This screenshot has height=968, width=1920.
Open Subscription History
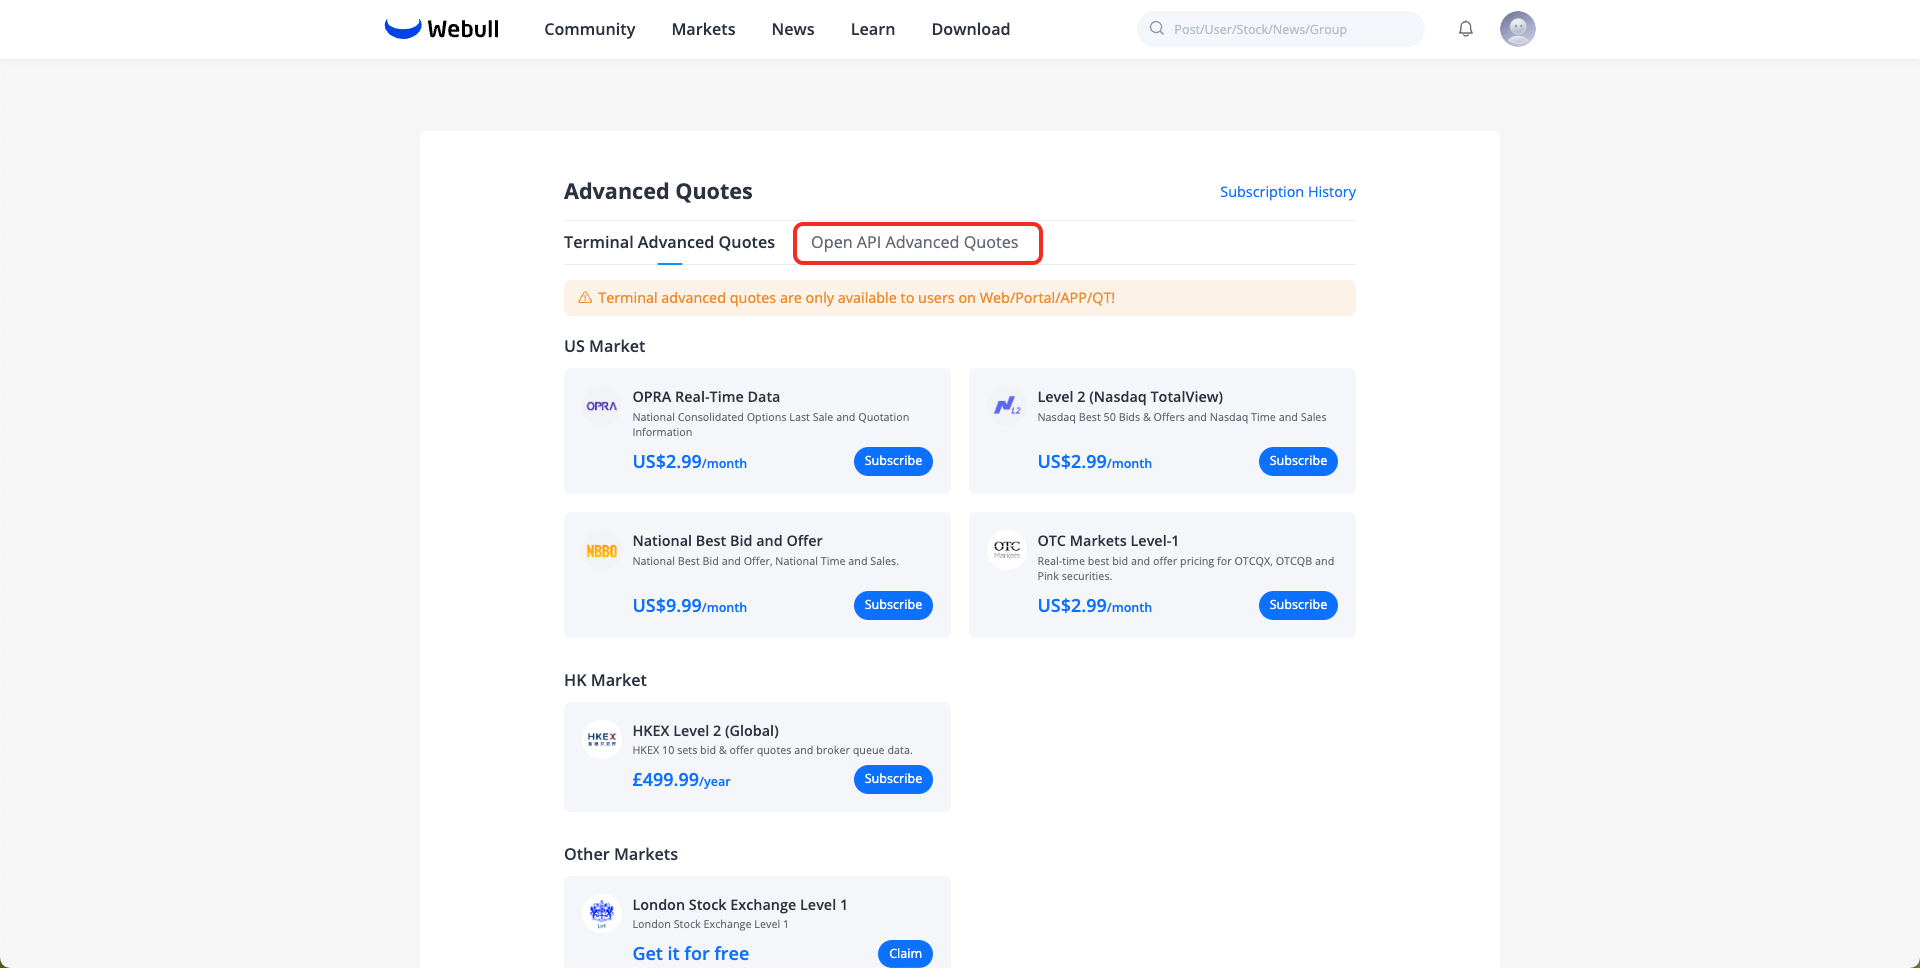[x=1288, y=192]
